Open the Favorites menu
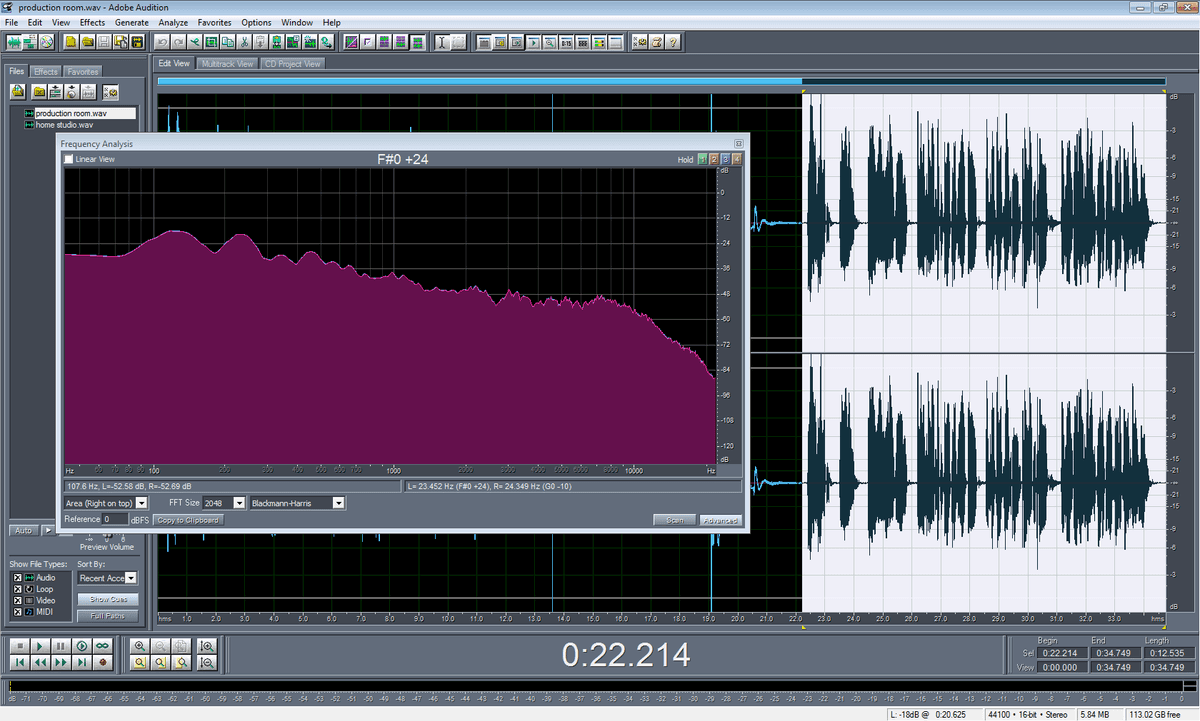Viewport: 1200px width, 721px height. tap(215, 22)
